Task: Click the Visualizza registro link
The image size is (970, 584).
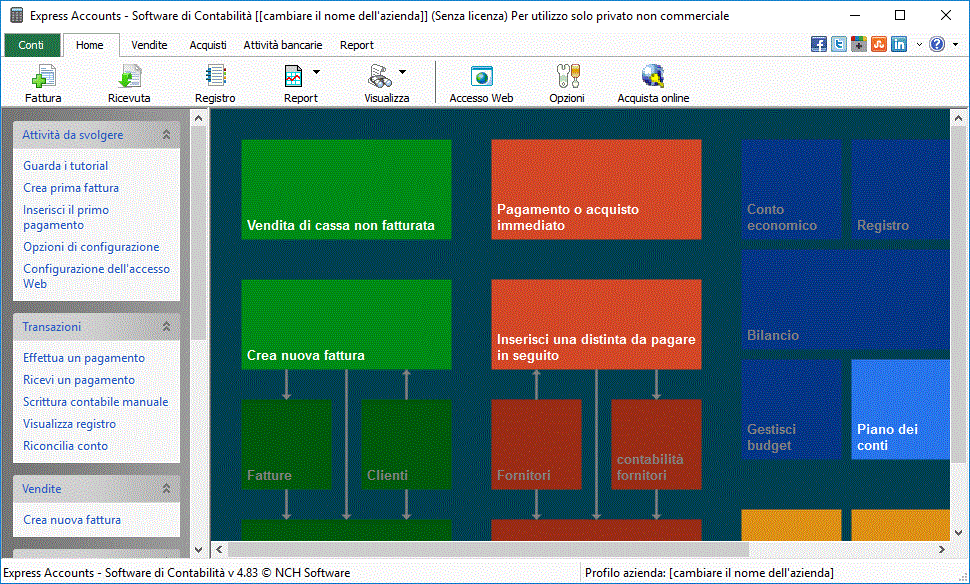Action: [x=70, y=424]
